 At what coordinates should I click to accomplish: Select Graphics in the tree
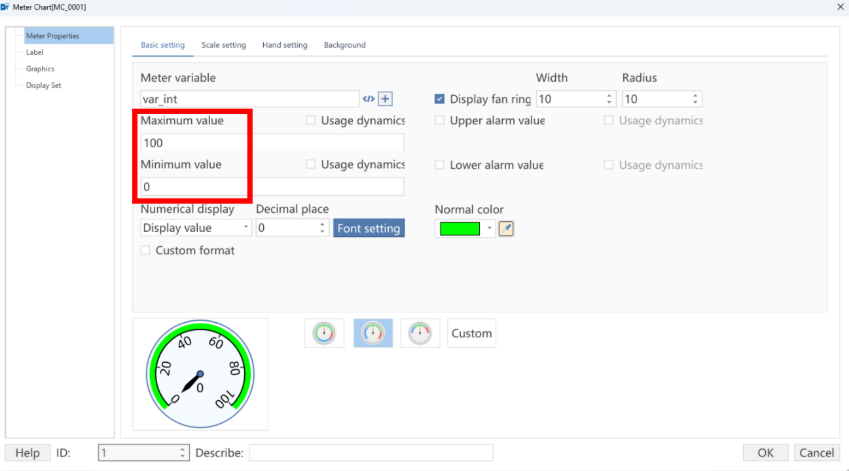point(40,69)
